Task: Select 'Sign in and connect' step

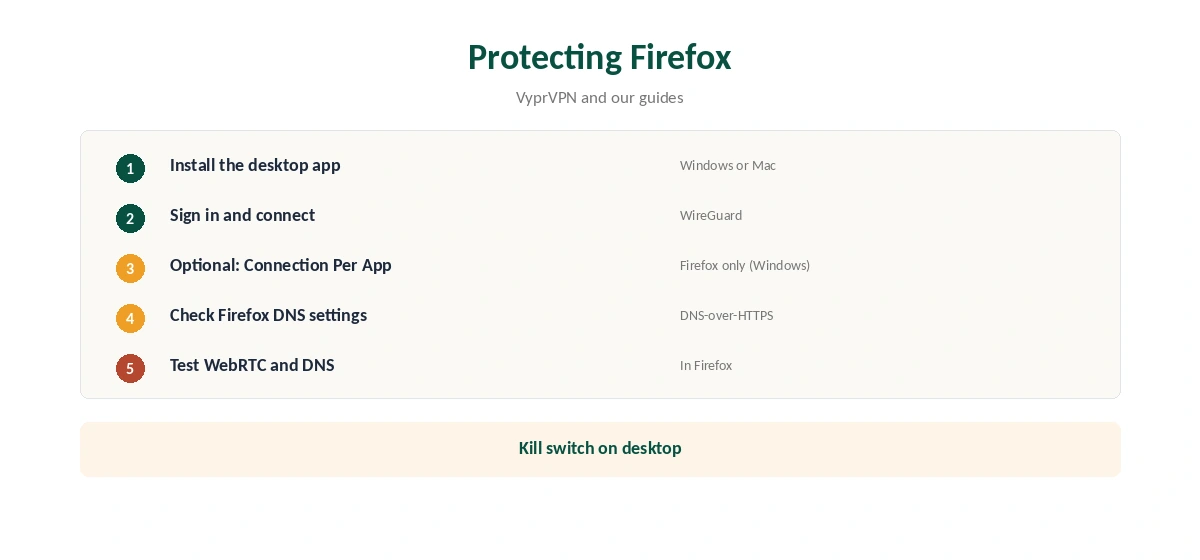Action: point(242,215)
